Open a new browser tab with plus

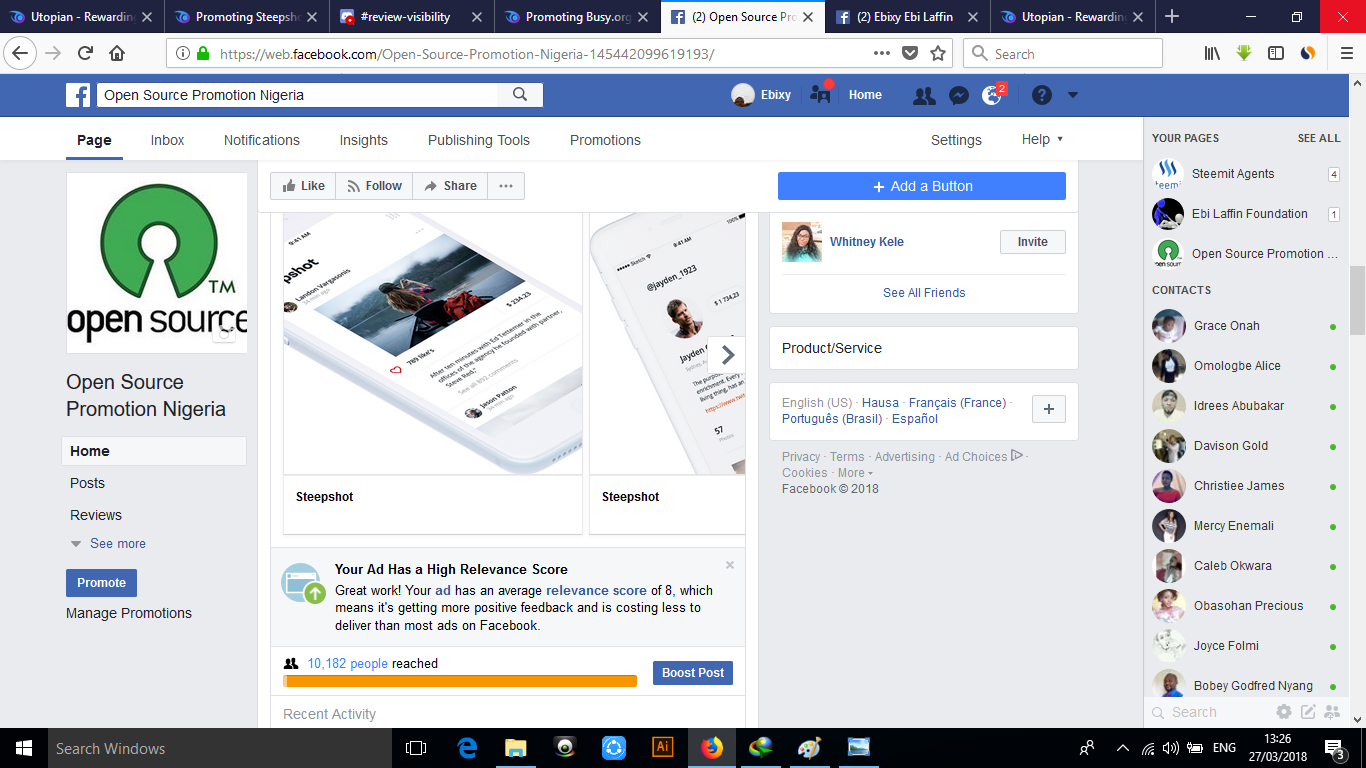click(x=1172, y=16)
